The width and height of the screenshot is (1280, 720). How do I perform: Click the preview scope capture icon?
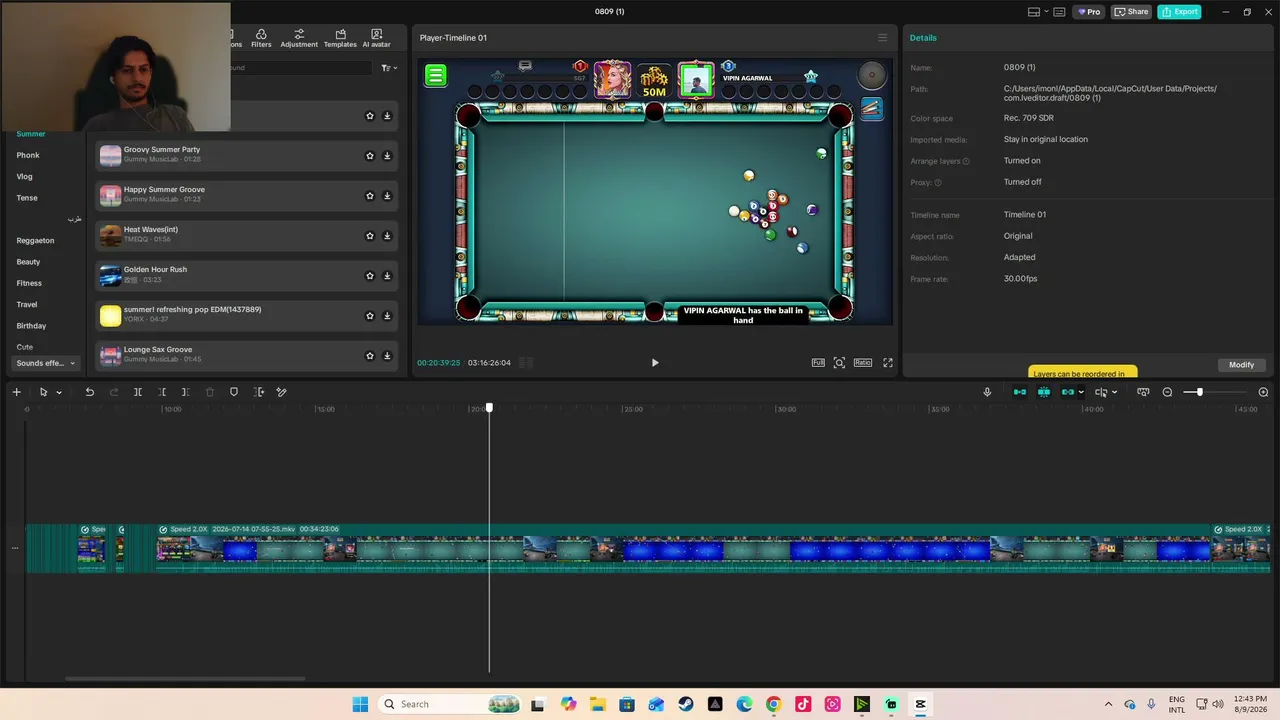[x=839, y=363]
